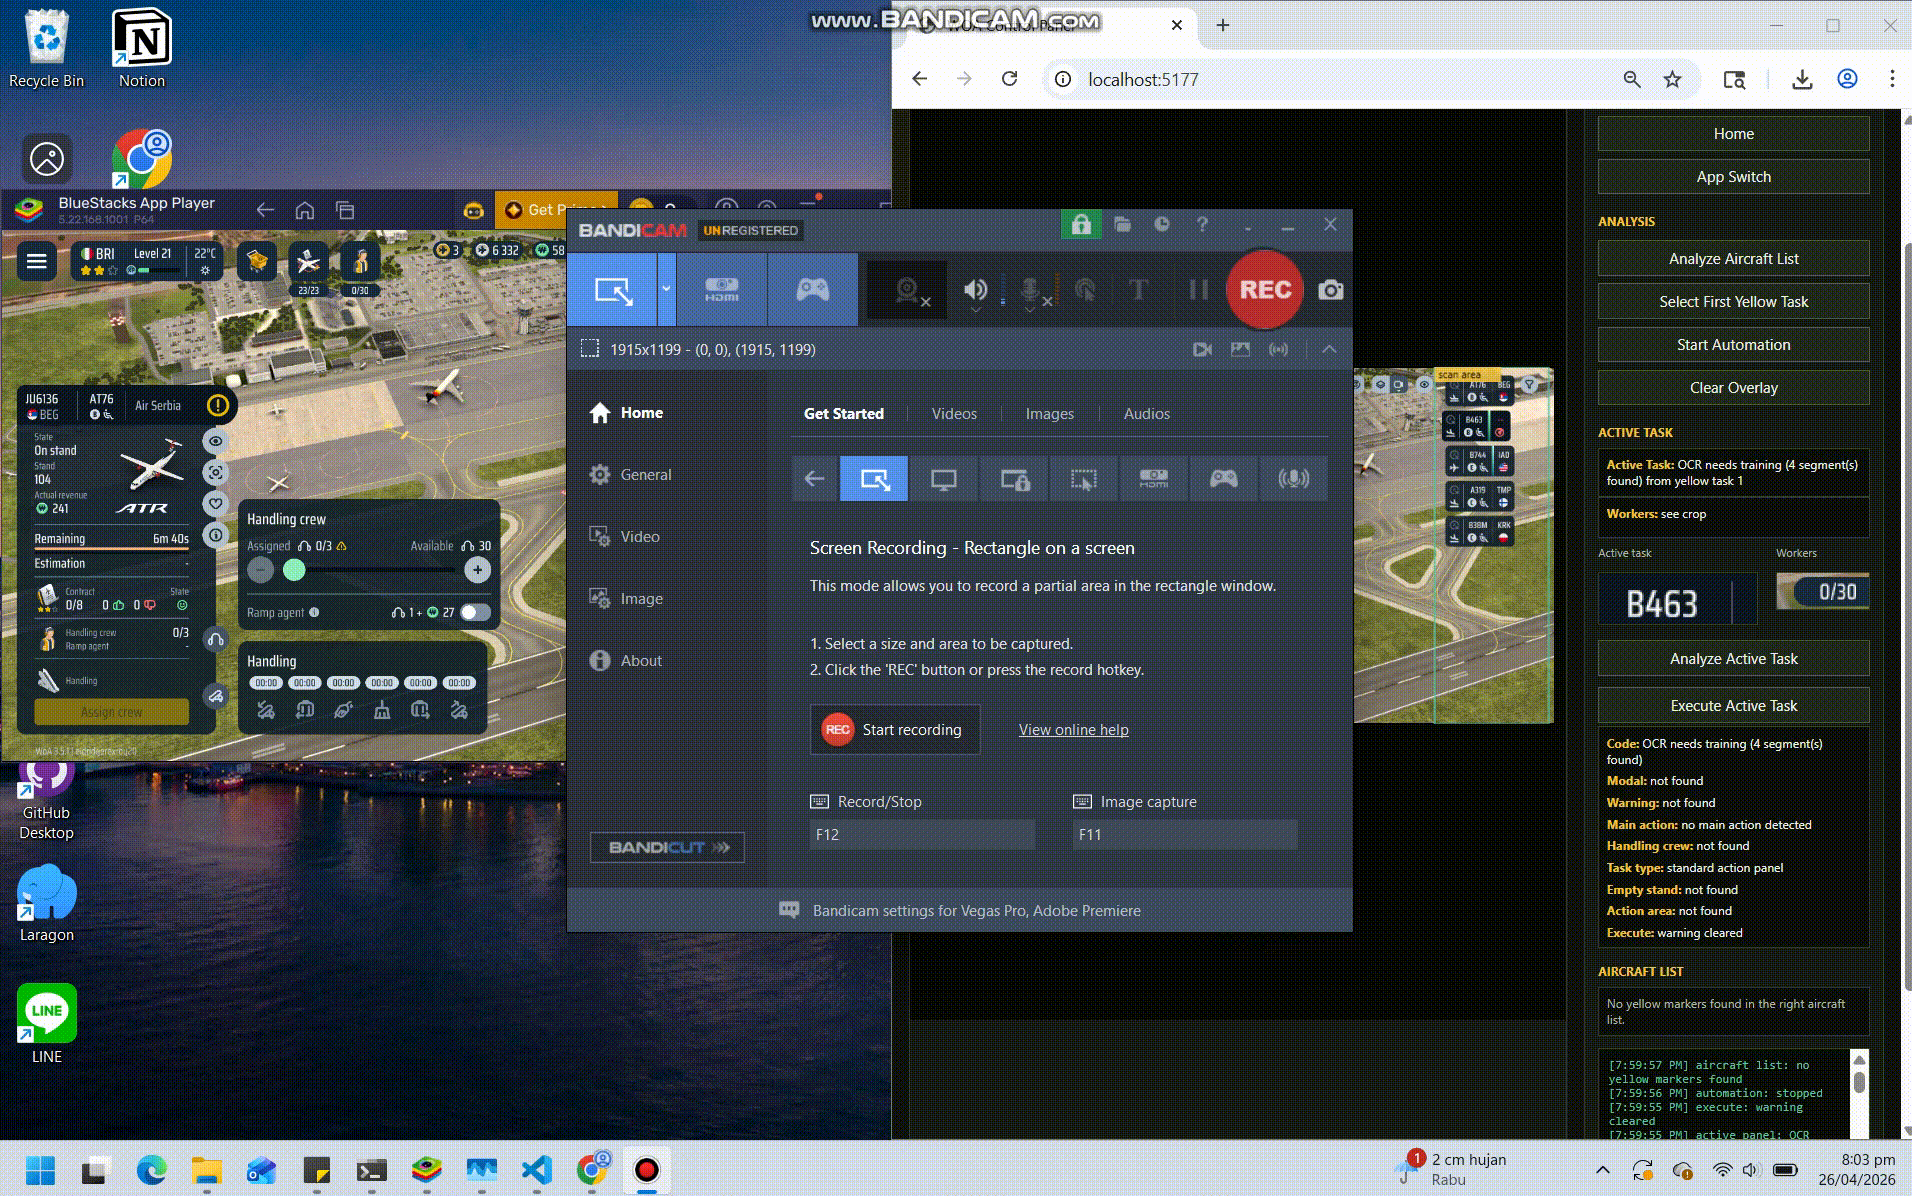Select fullscreen monitor mode in Get Started row

point(943,479)
